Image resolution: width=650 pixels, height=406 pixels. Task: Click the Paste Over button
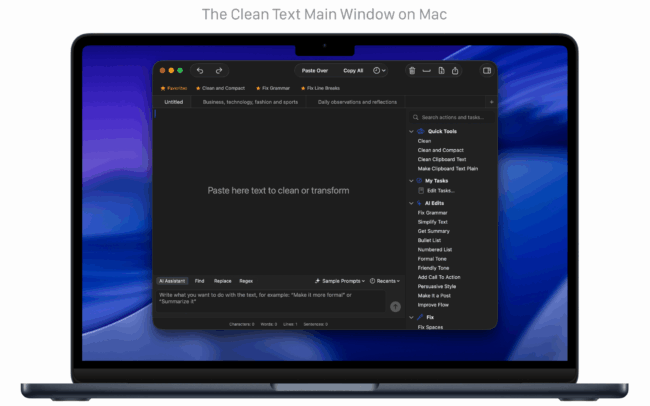point(314,71)
